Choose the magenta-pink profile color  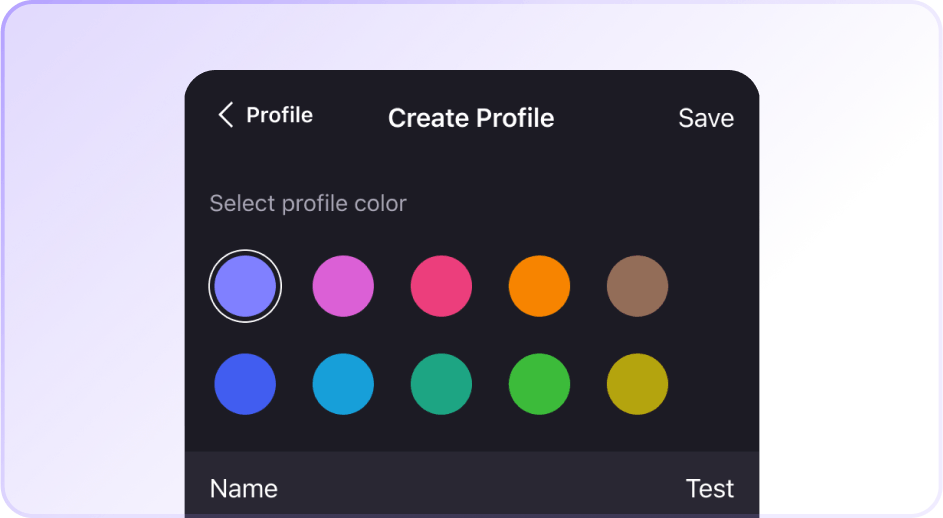[x=343, y=286]
